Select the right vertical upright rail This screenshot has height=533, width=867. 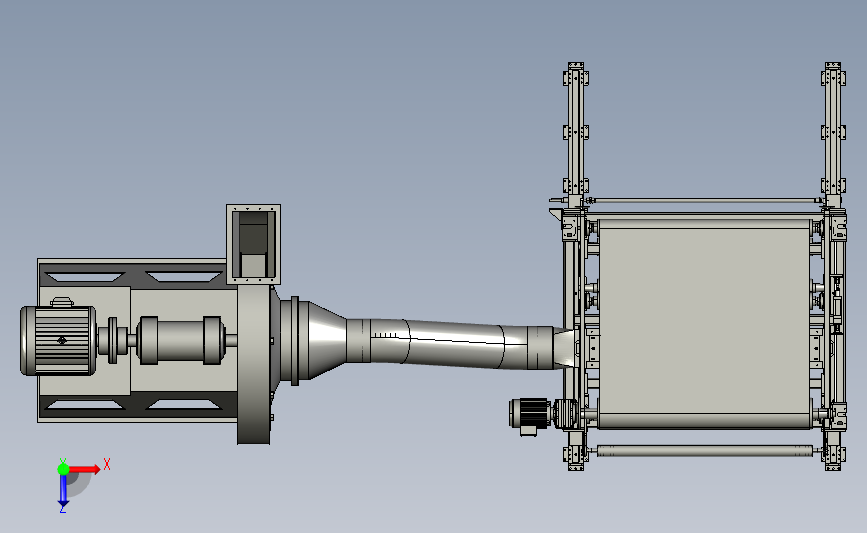point(833,133)
